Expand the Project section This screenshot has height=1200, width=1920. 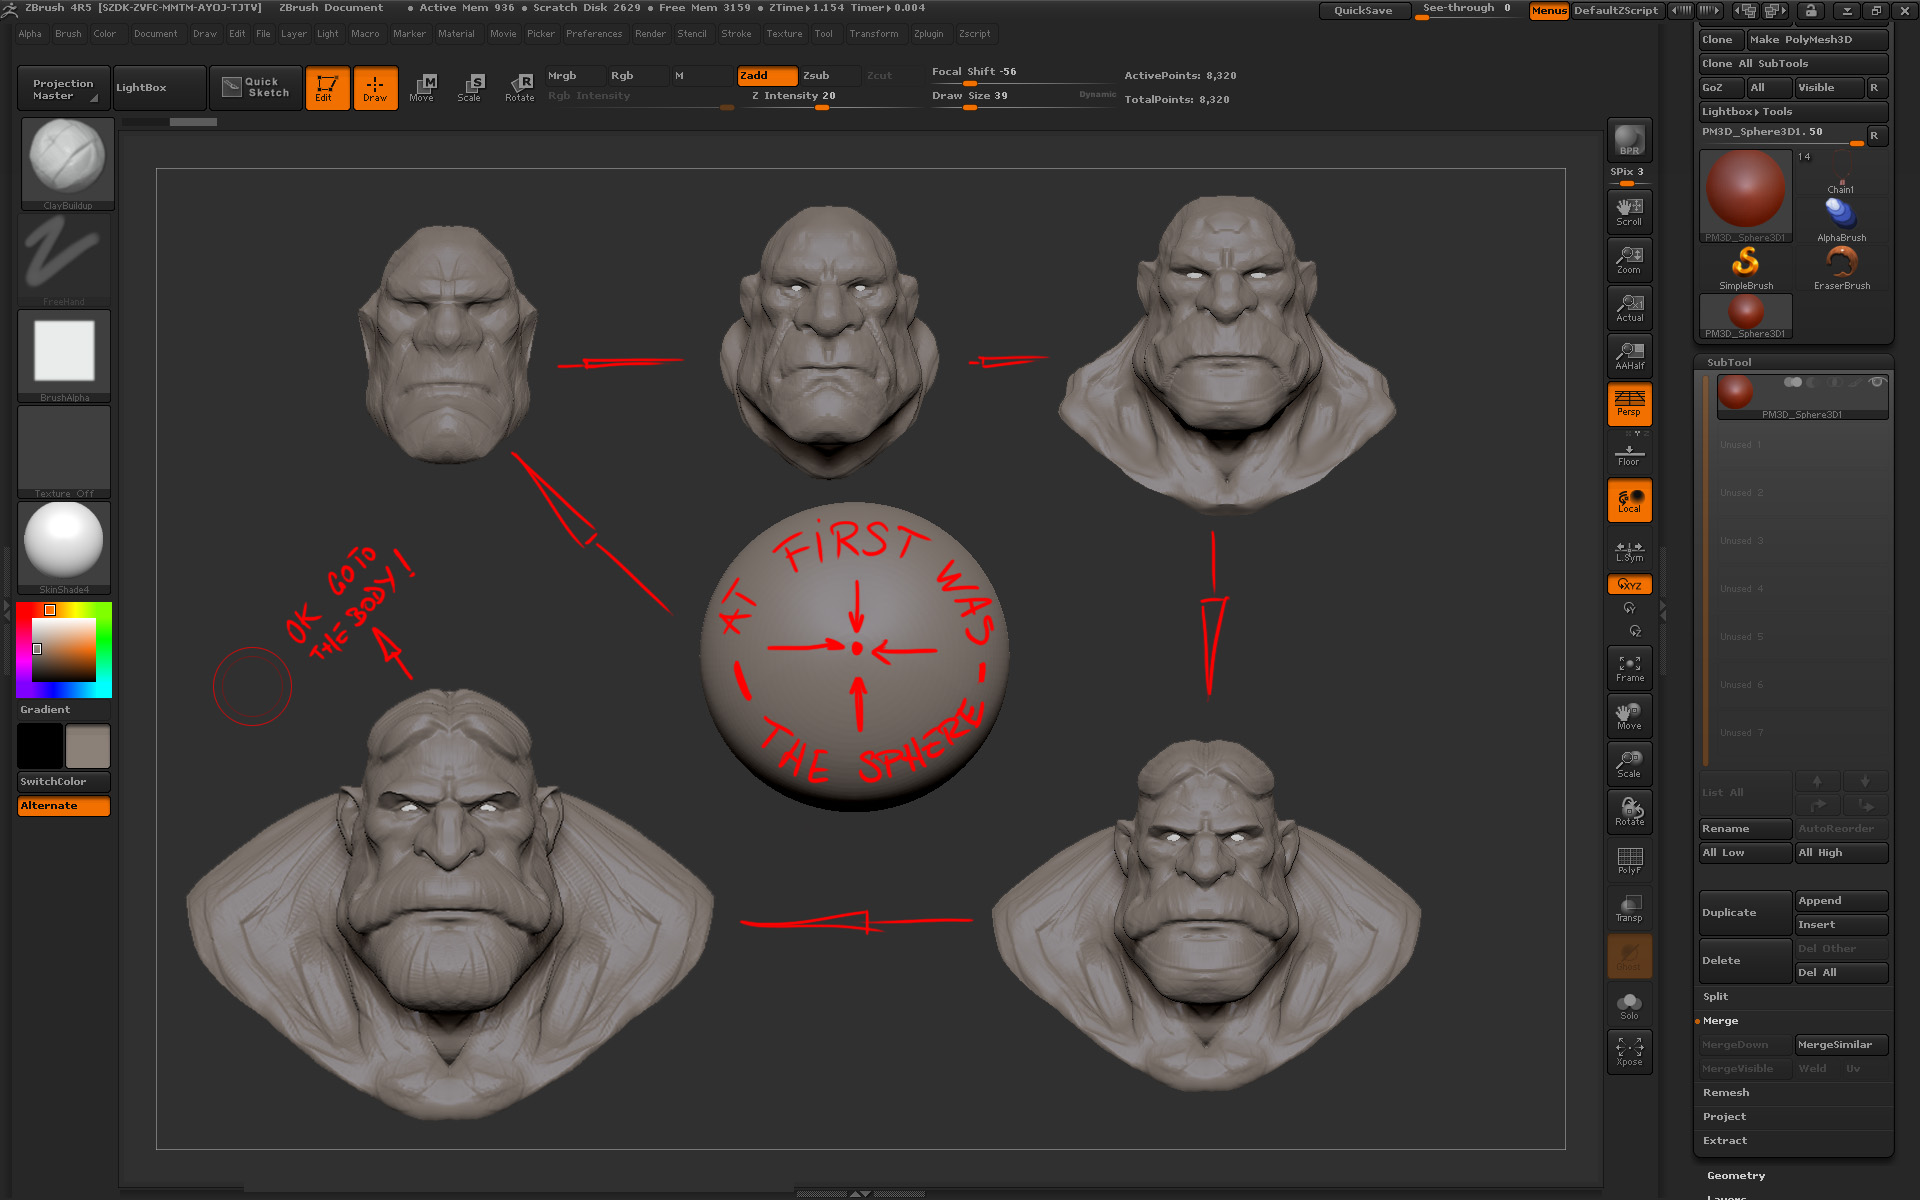(x=1724, y=1117)
